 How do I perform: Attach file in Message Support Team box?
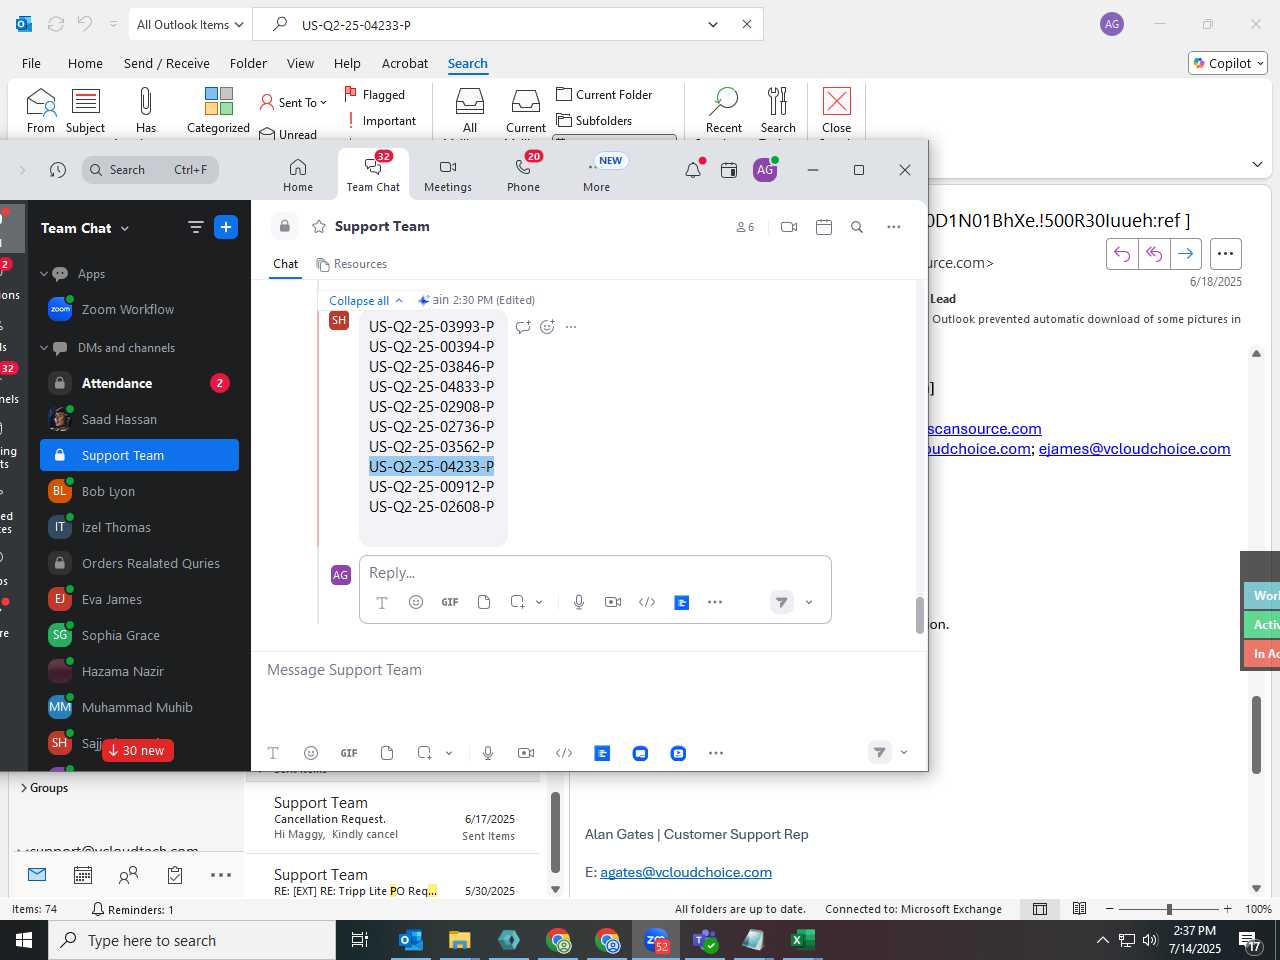[x=387, y=753]
